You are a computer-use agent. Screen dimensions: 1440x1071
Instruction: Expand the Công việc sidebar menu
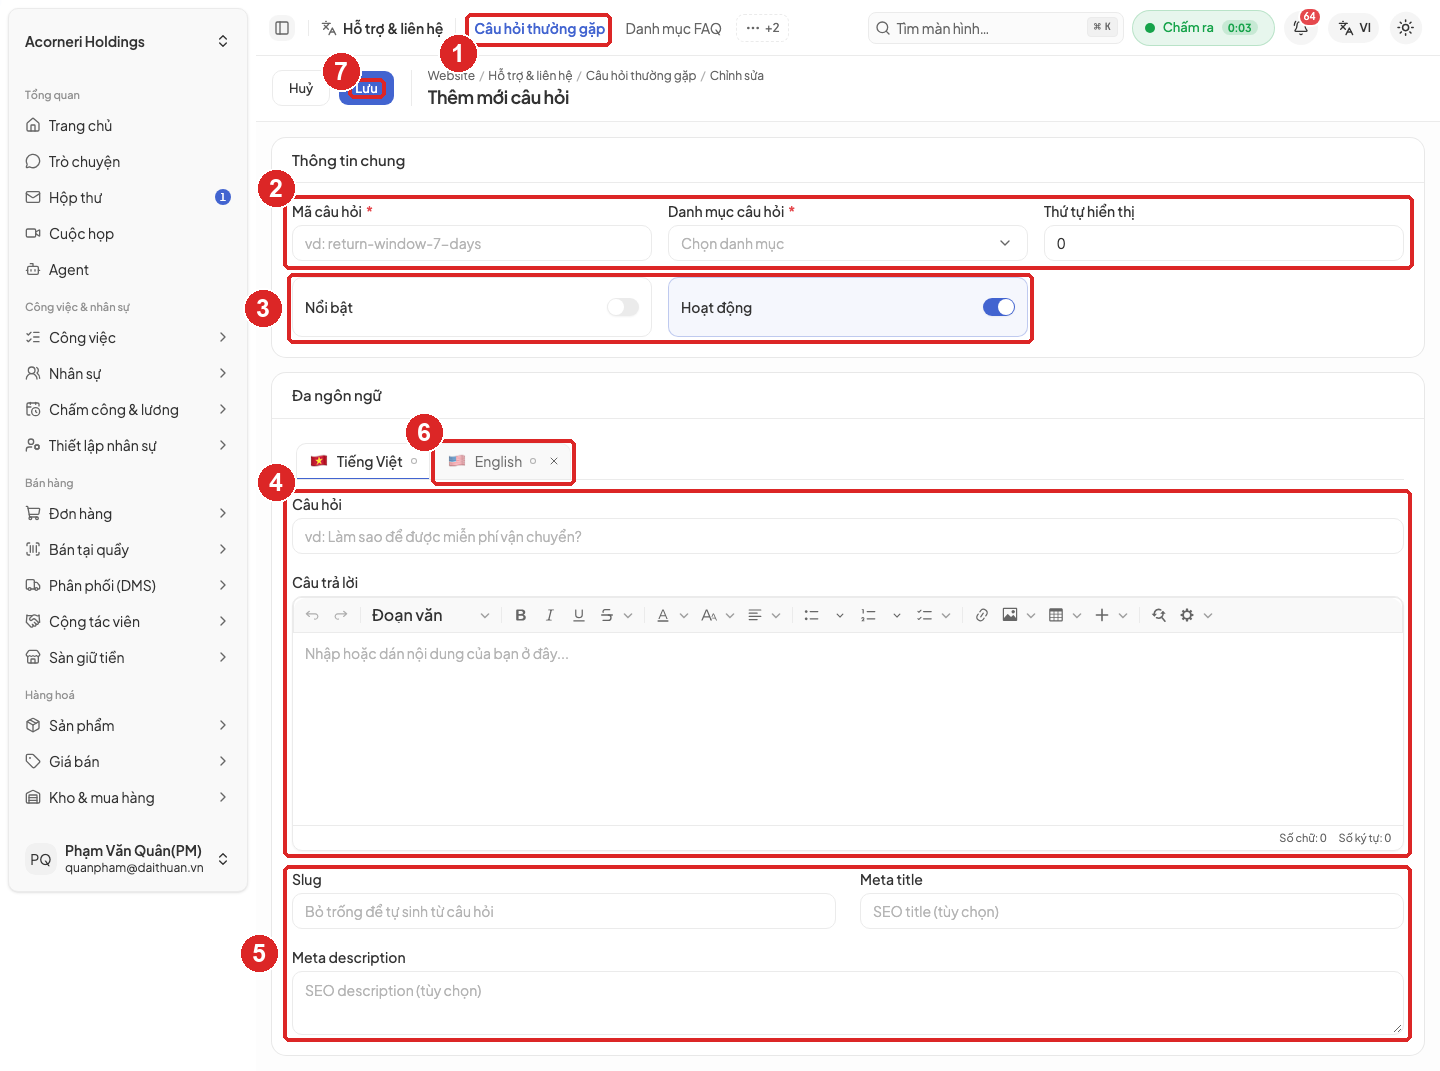point(128,338)
